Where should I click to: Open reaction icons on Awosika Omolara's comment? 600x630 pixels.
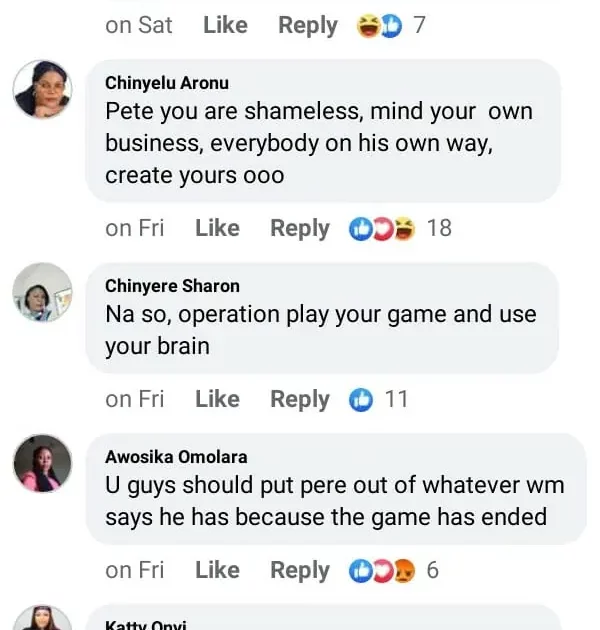click(380, 571)
